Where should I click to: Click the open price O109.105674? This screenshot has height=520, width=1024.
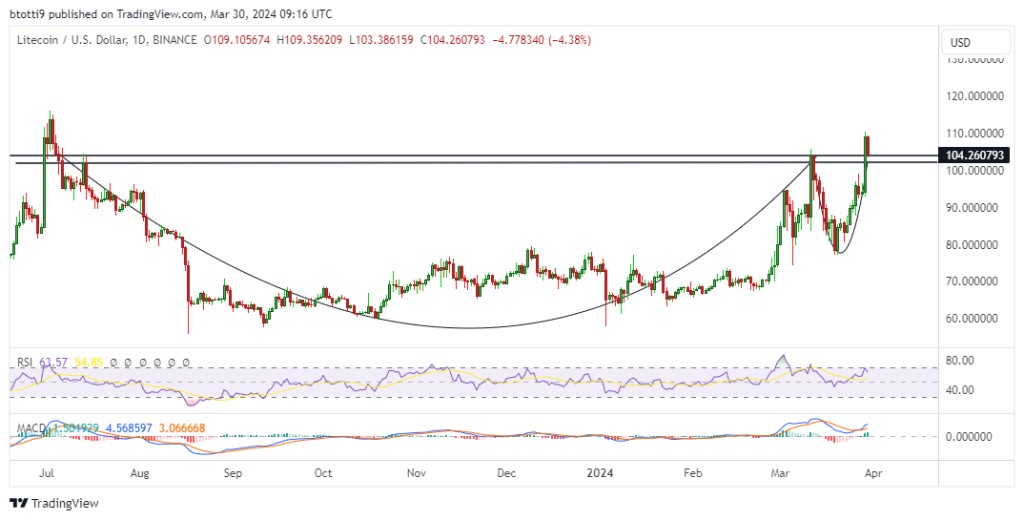click(x=236, y=40)
